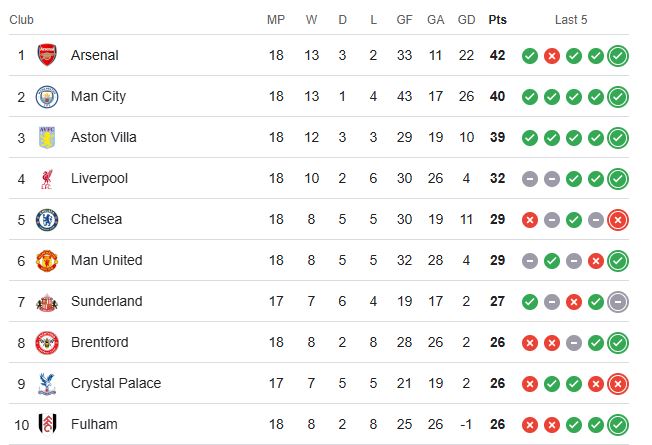
Task: Select the Crystal Palace team name
Action: (x=116, y=383)
